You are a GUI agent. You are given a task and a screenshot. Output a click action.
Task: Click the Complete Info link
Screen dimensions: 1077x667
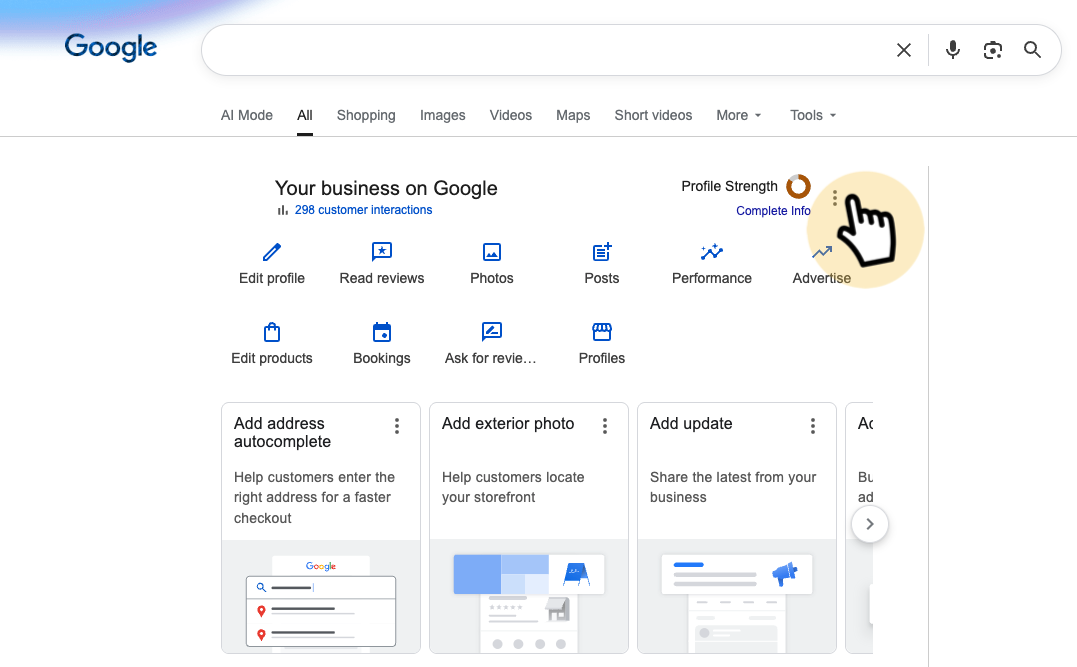[x=773, y=211]
